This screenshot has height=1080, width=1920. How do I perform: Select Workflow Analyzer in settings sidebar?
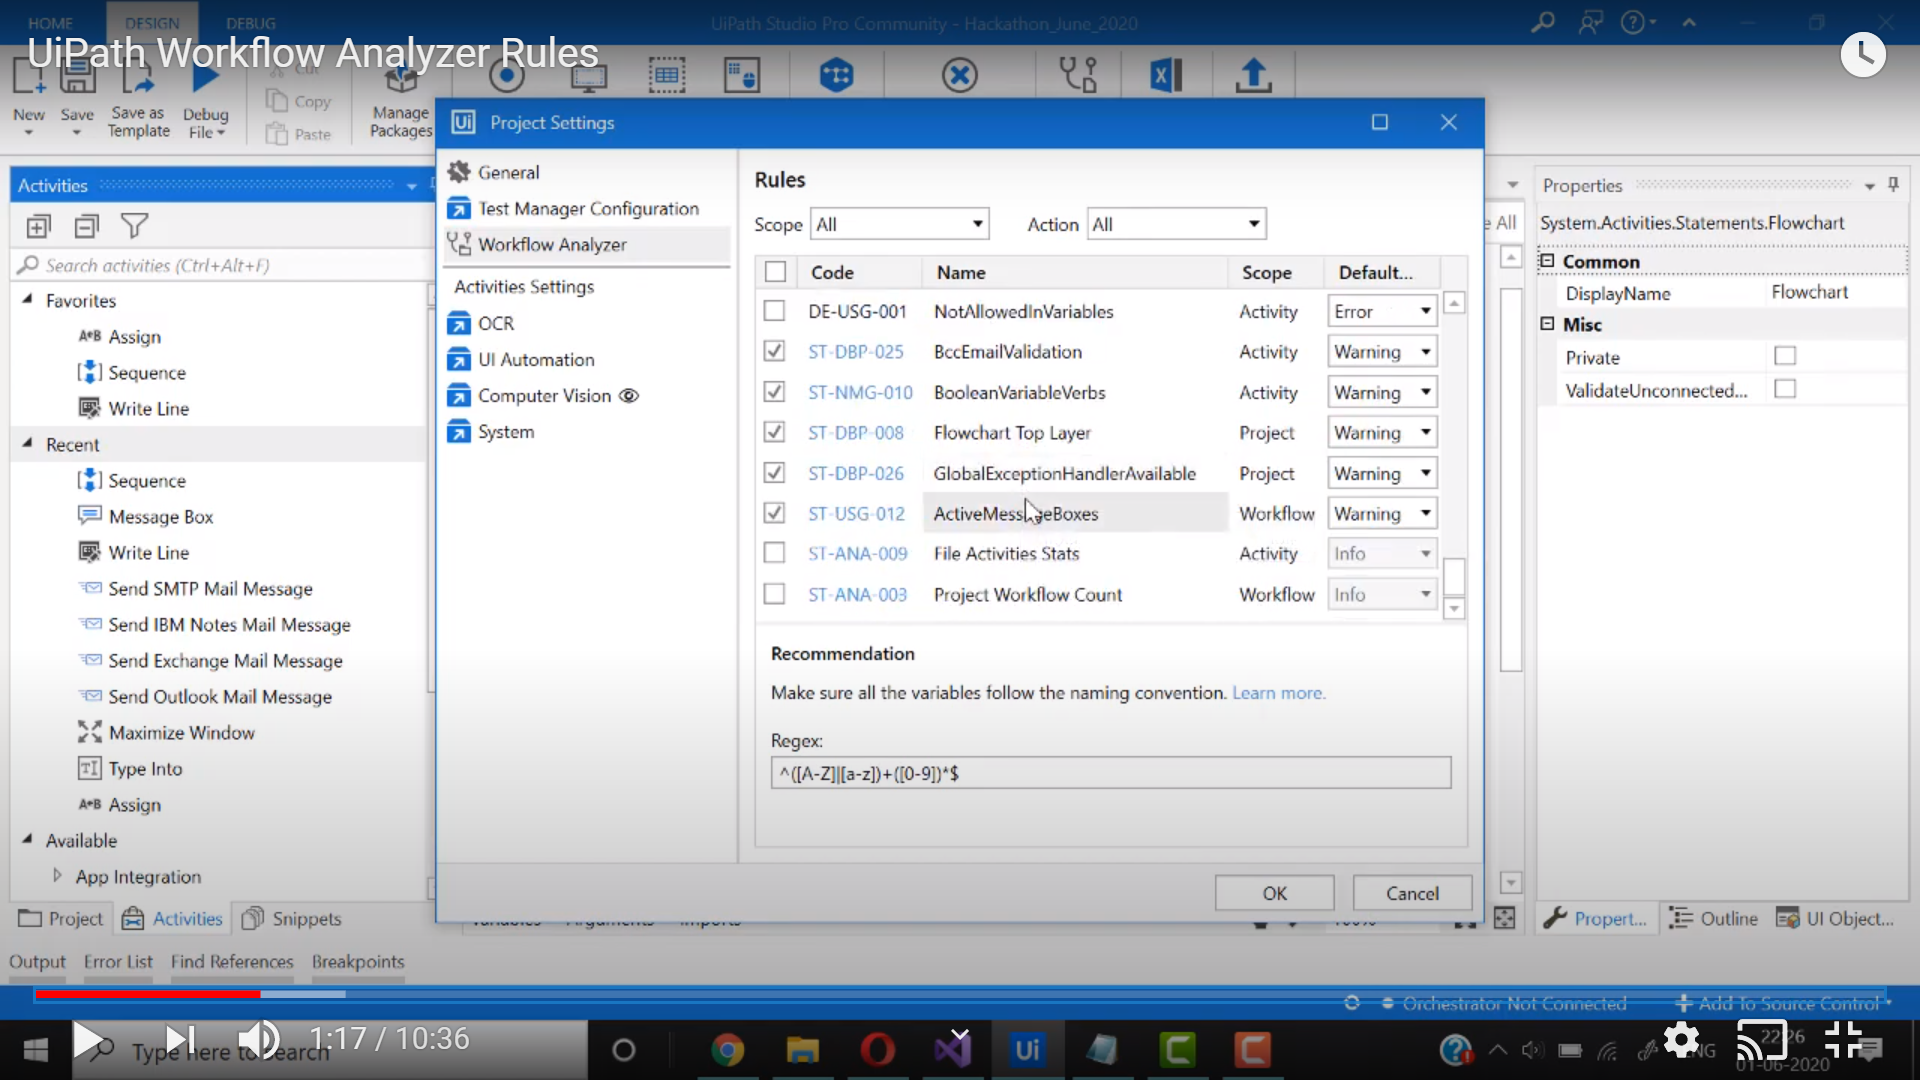click(x=587, y=245)
